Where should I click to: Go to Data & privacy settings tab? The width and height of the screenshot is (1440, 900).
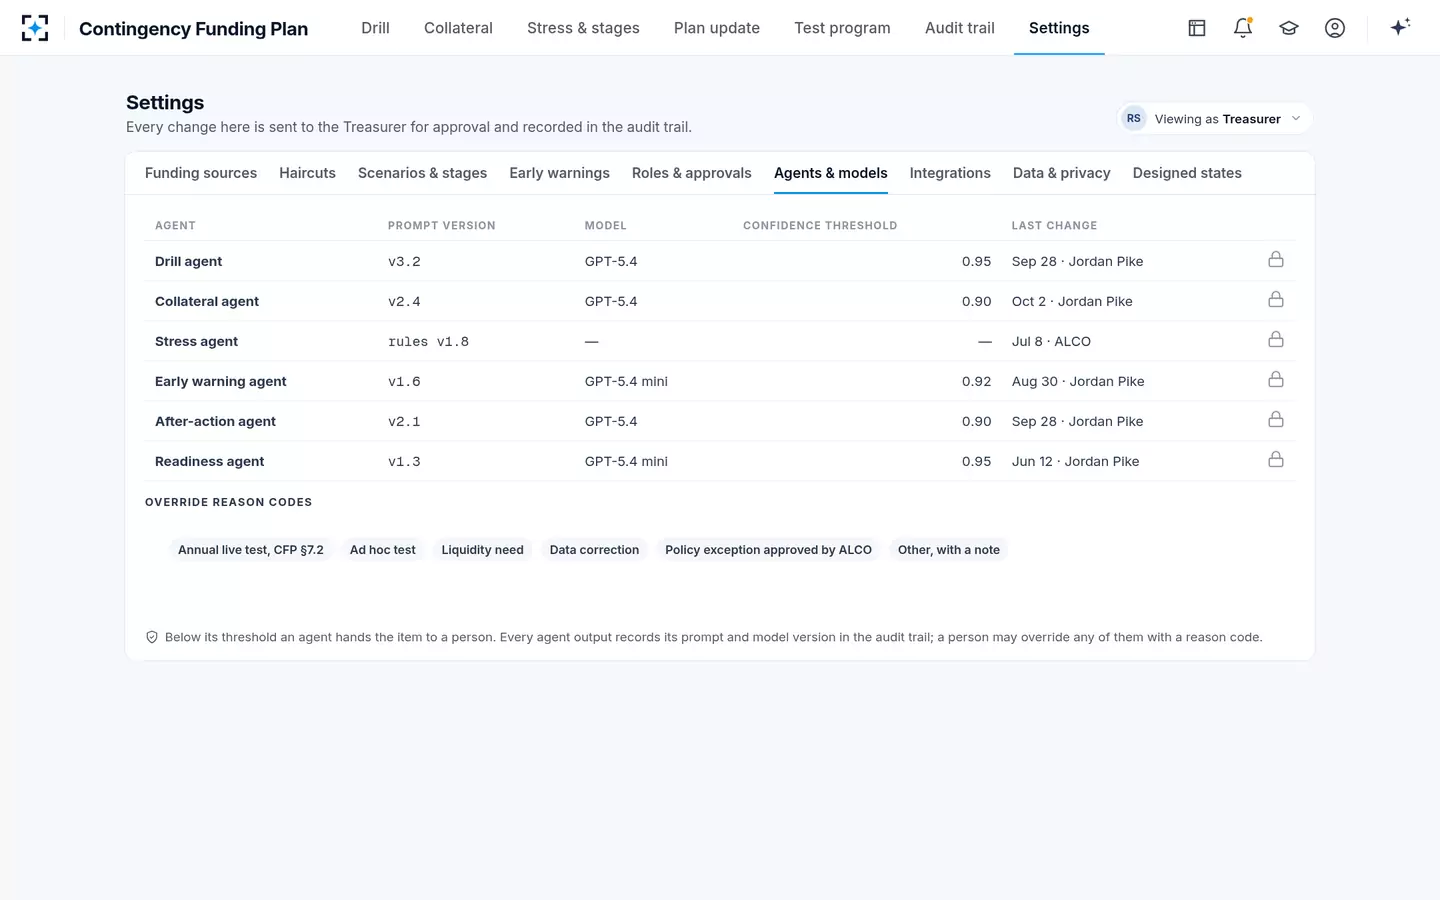point(1062,173)
